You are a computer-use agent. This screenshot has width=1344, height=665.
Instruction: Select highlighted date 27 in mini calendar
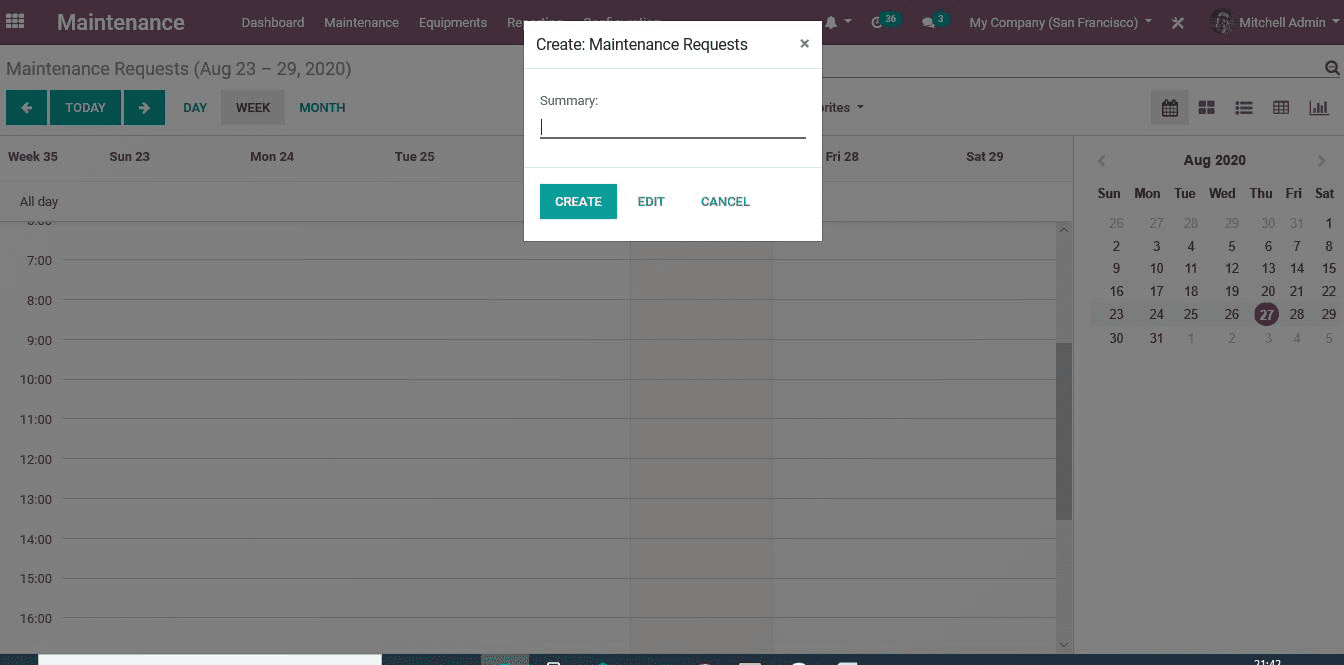[1267, 314]
